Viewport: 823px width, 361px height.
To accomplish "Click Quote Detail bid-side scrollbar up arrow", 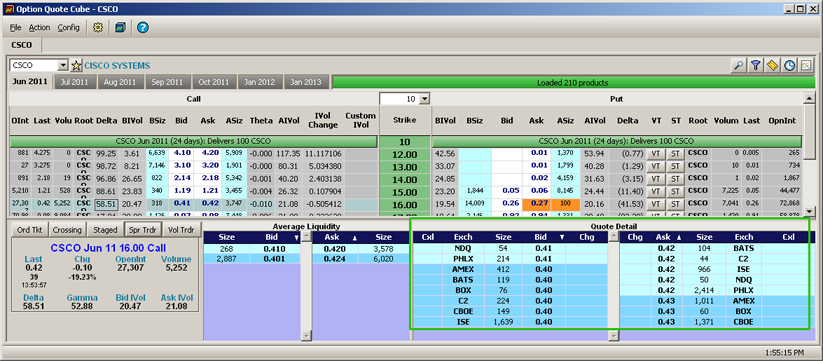I will tap(613, 237).
